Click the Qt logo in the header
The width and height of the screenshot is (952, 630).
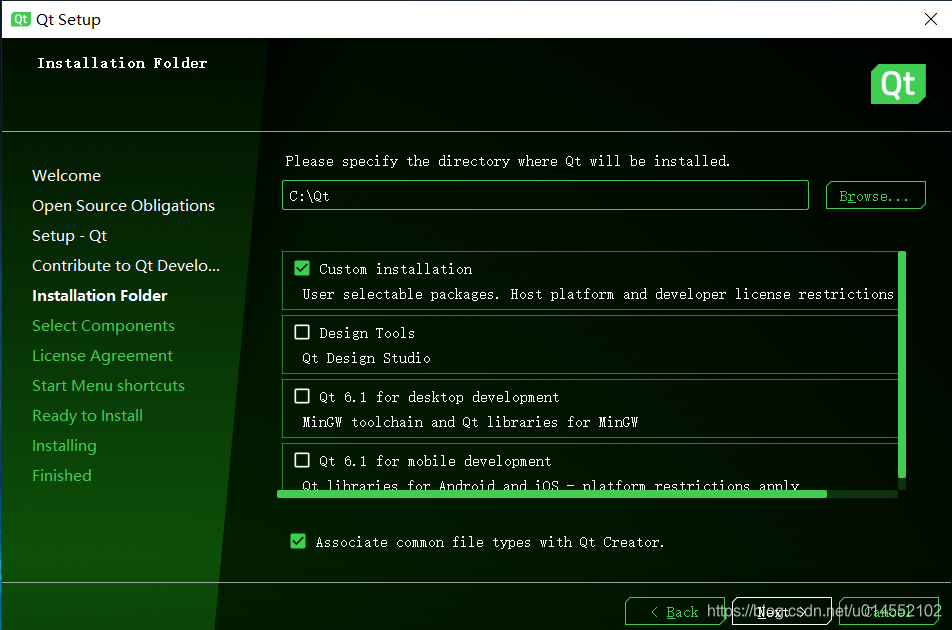point(898,84)
